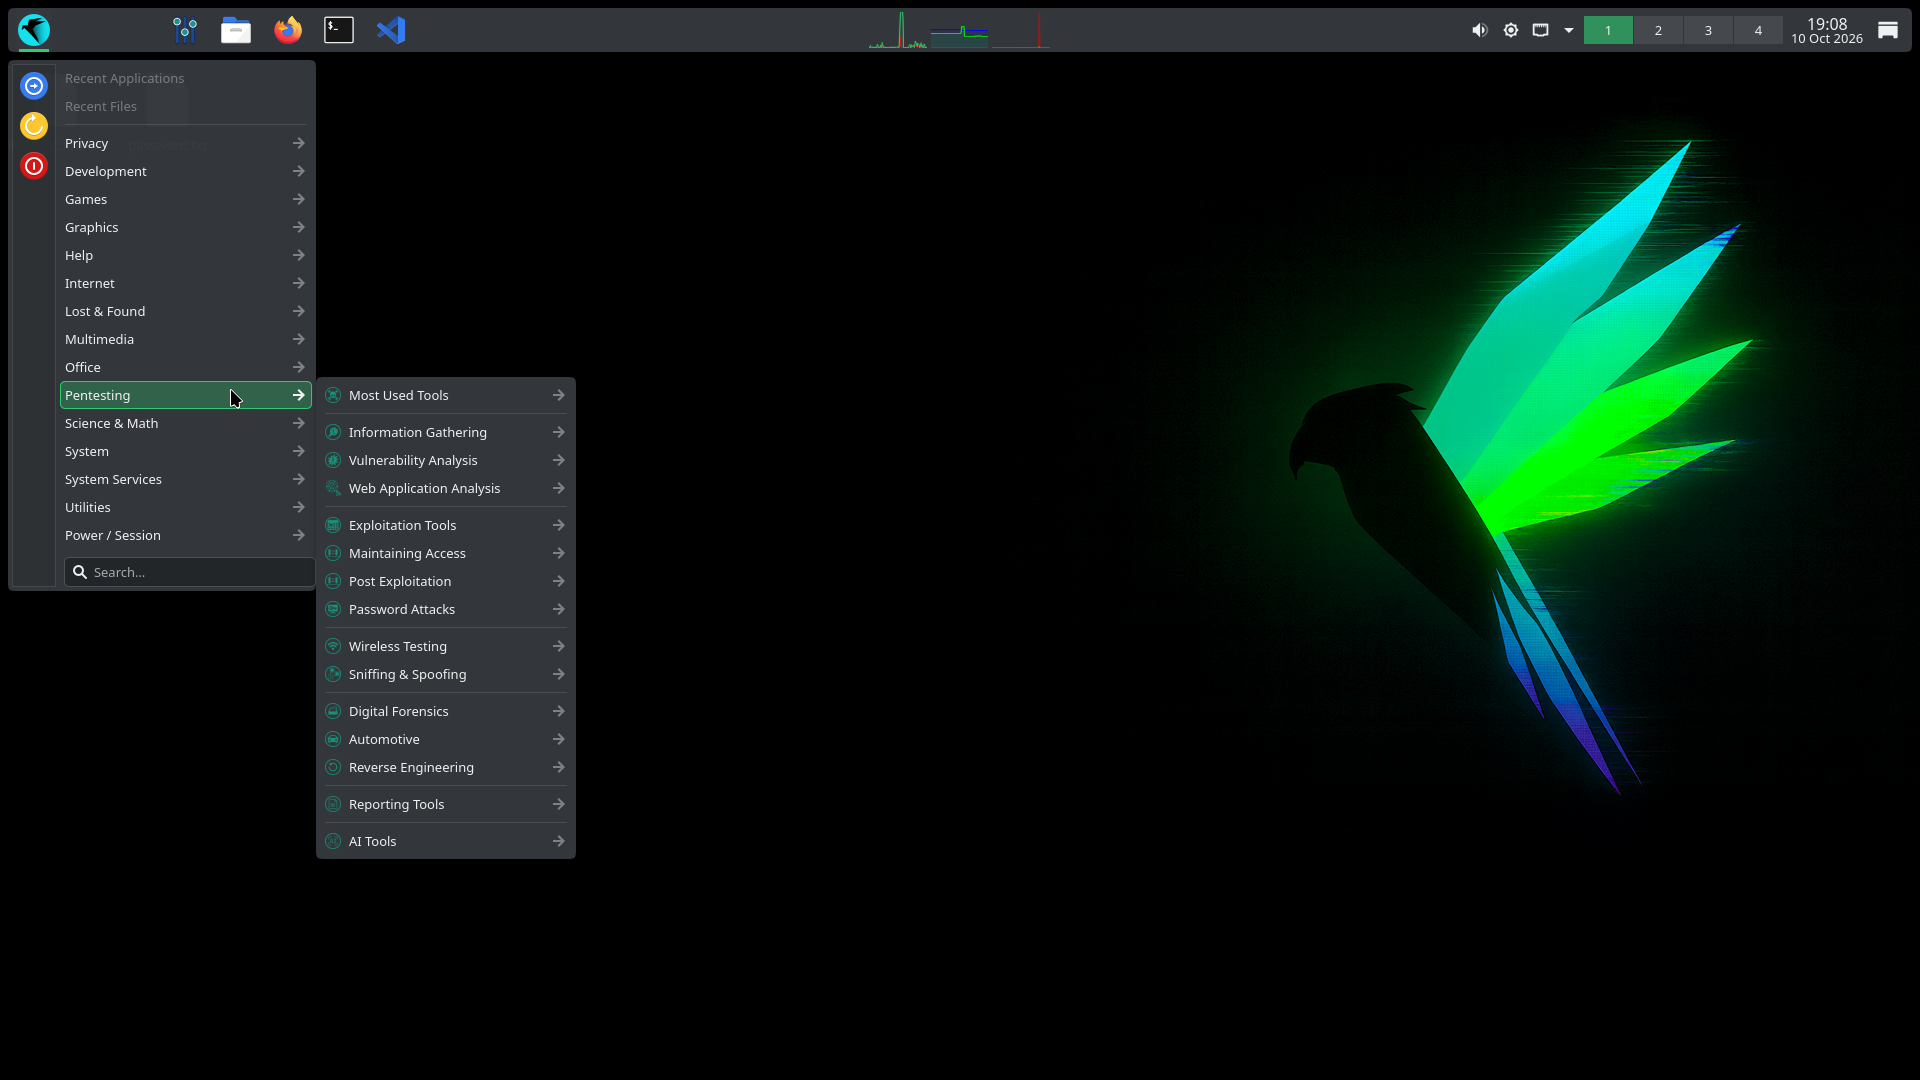Click the Parrot main menu logo
Image resolution: width=1920 pixels, height=1080 pixels.
point(34,30)
